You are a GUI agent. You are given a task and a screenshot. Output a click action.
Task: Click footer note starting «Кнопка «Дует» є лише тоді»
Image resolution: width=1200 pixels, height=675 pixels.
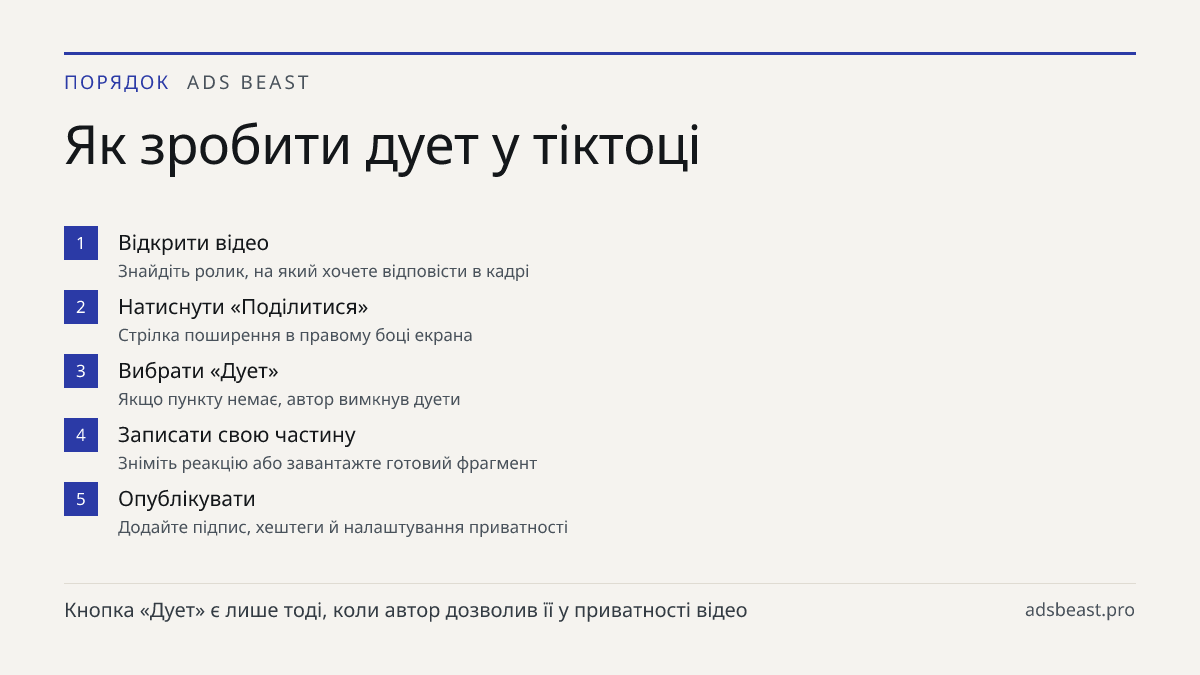(406, 610)
